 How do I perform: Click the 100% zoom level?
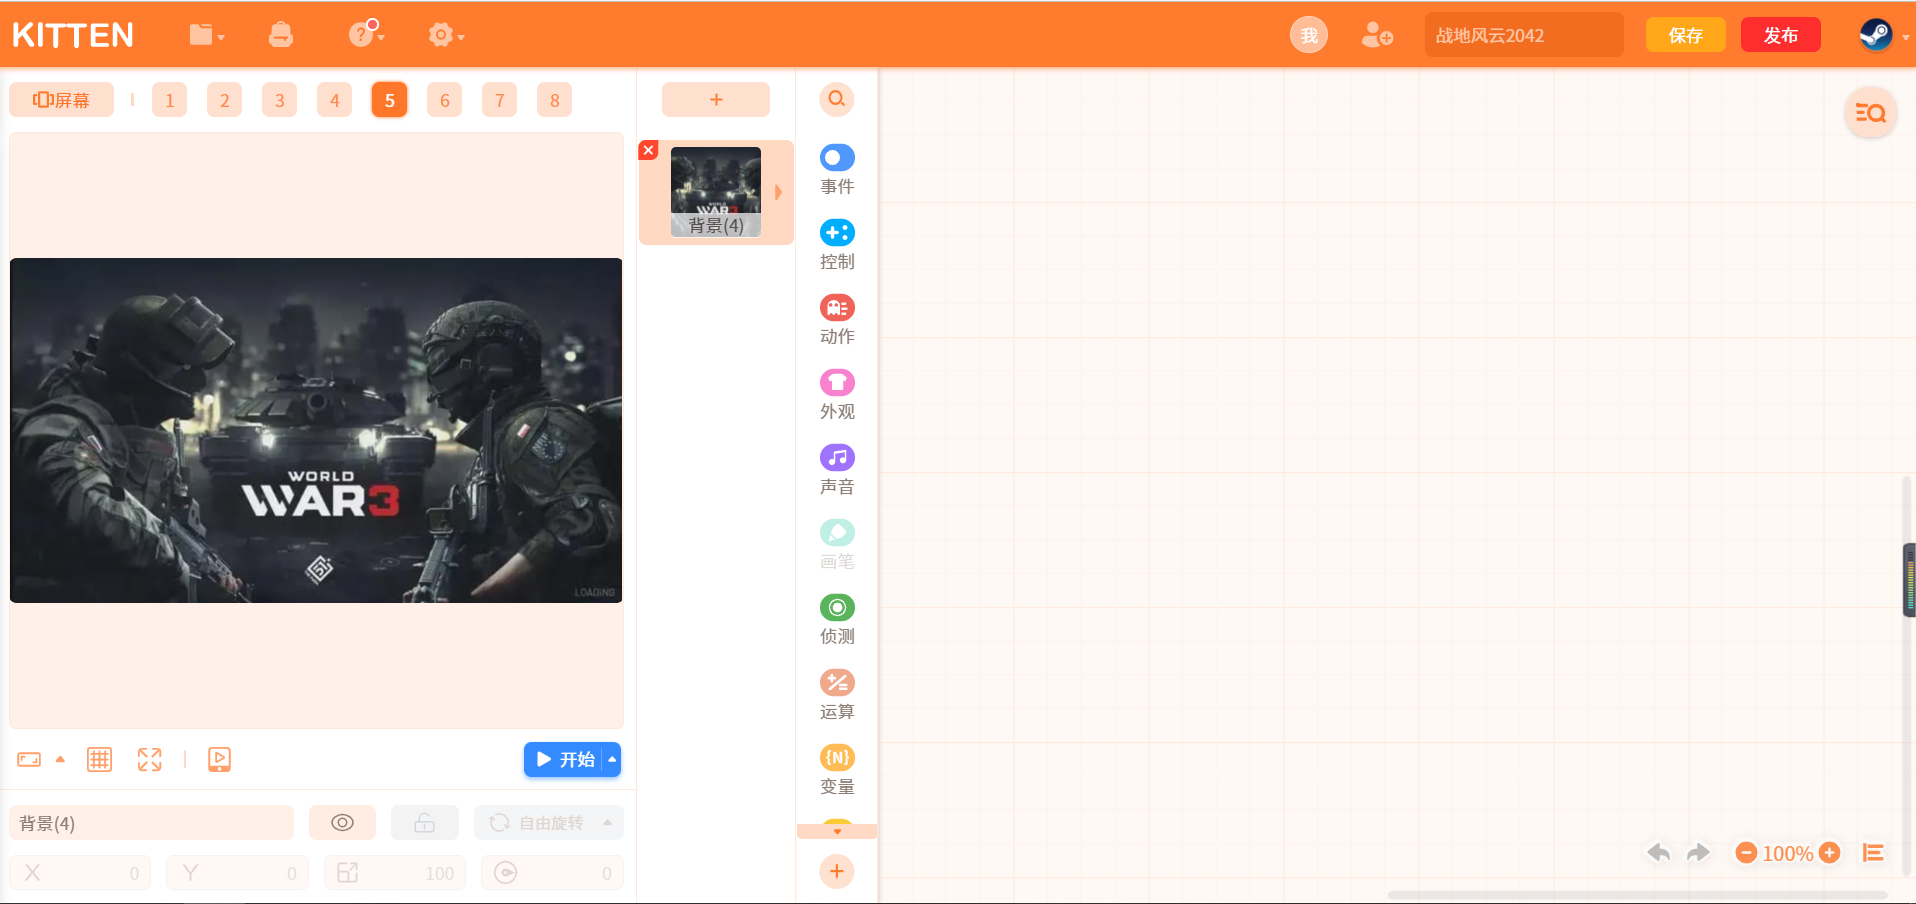pos(1788,853)
